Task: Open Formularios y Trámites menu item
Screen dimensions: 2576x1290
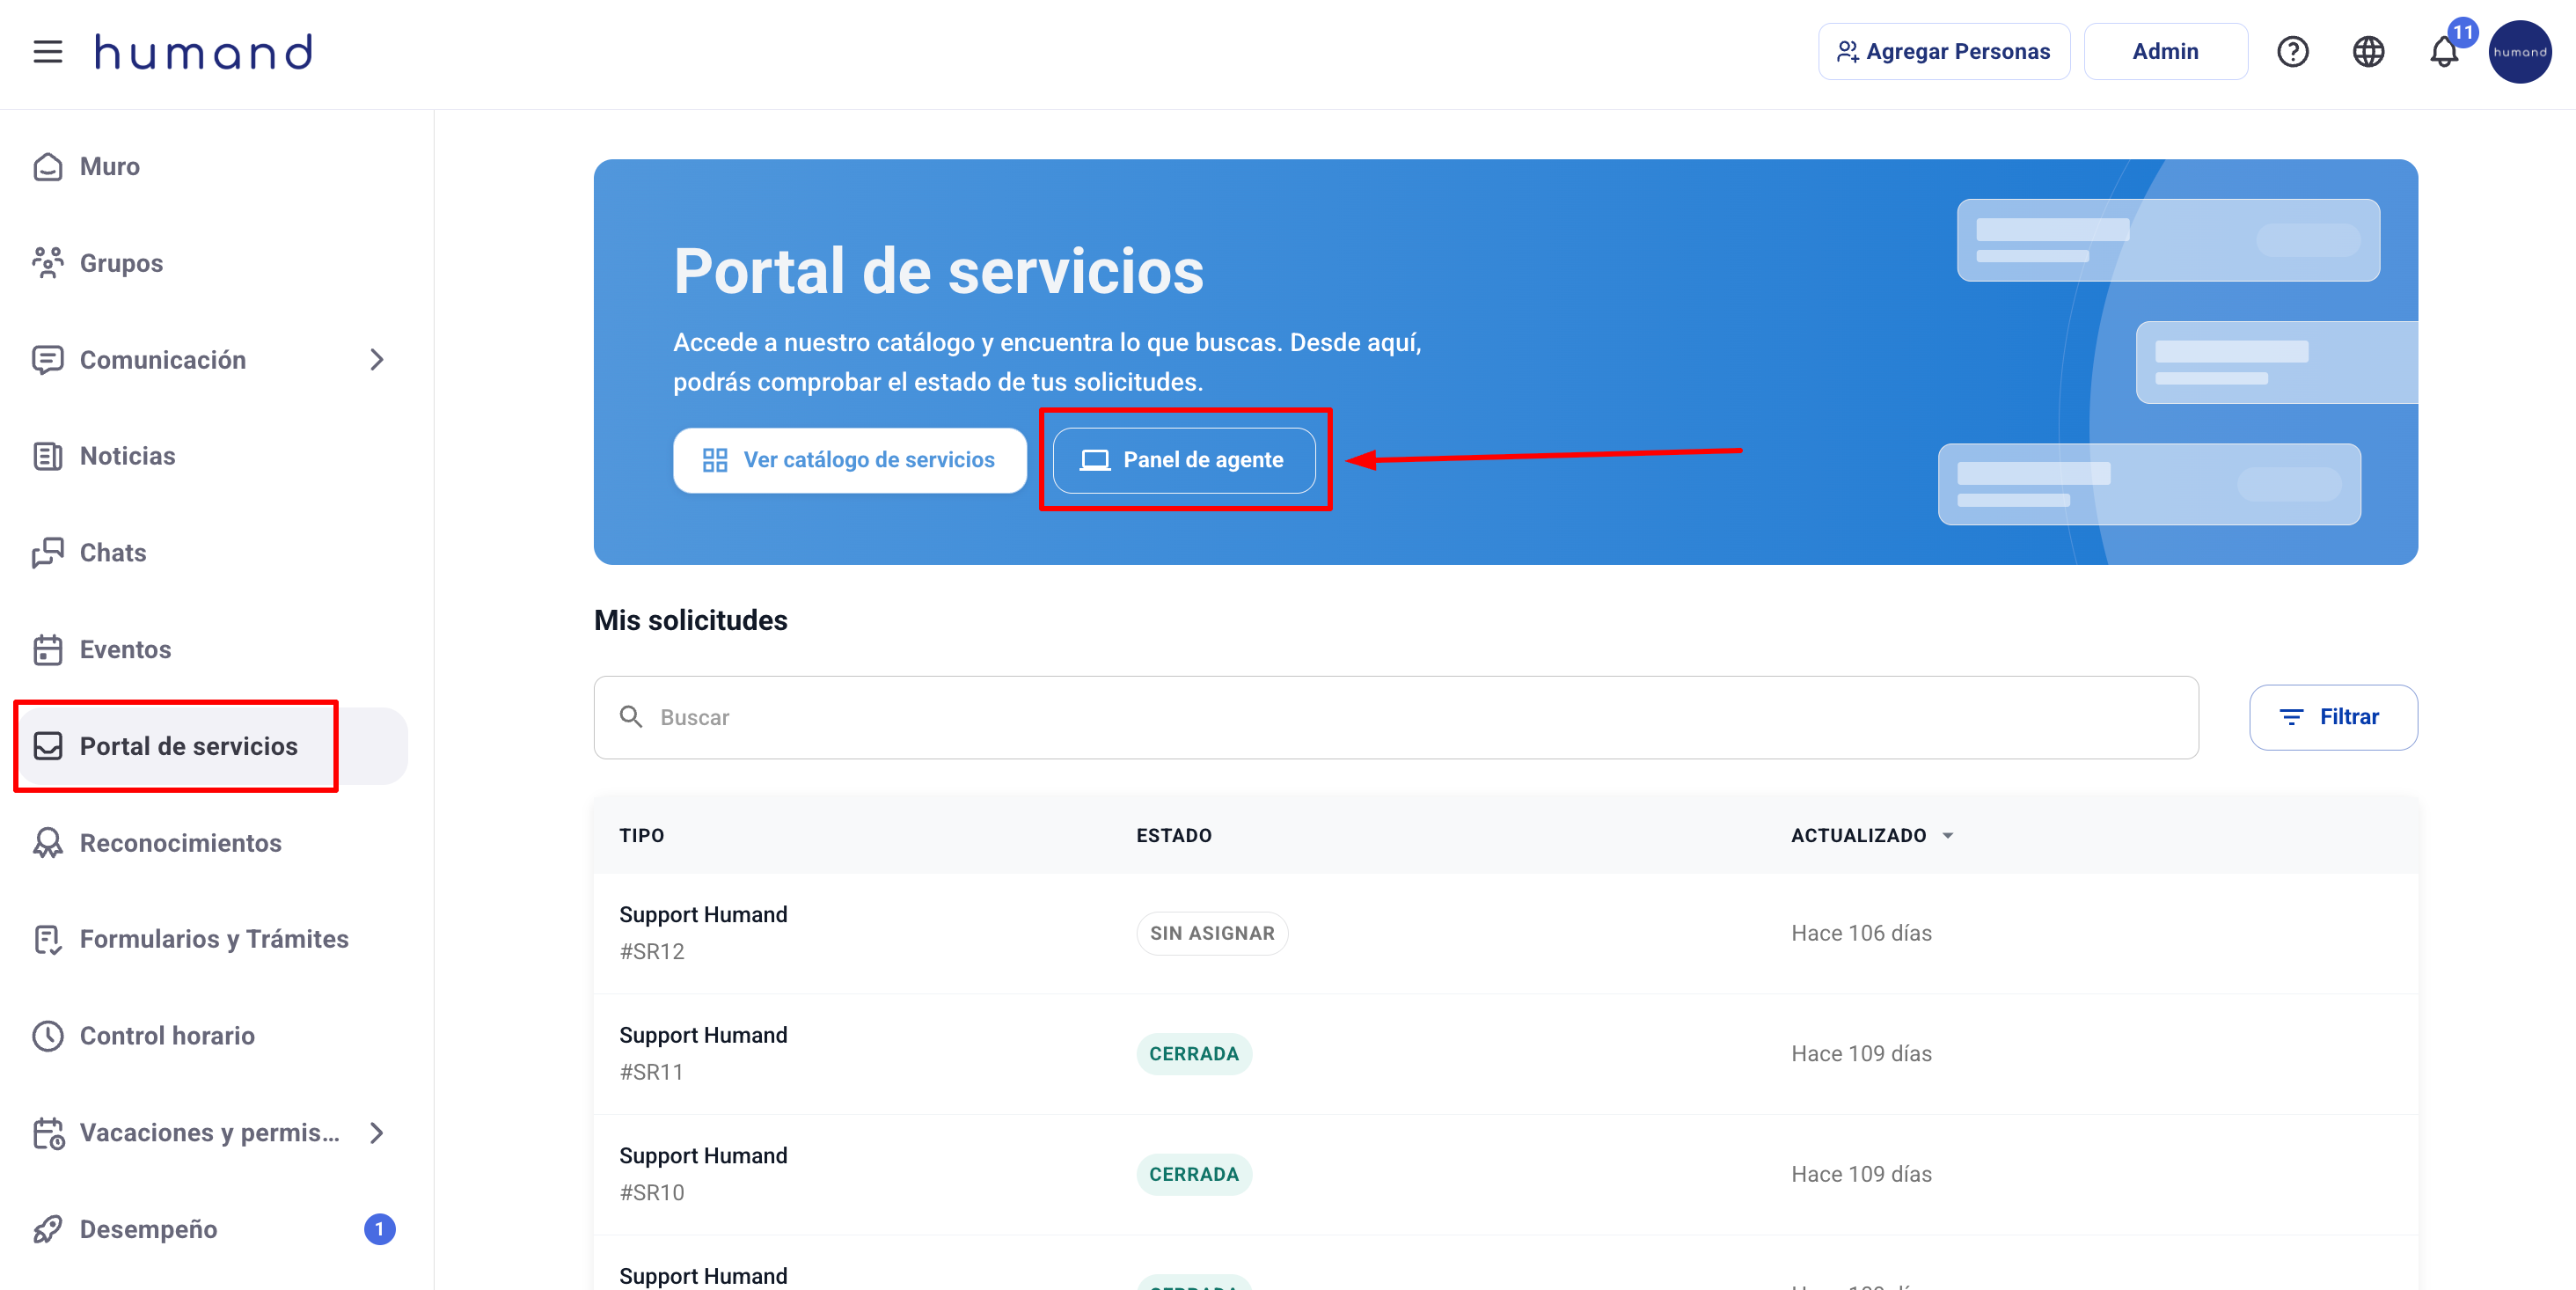Action: (x=213, y=939)
